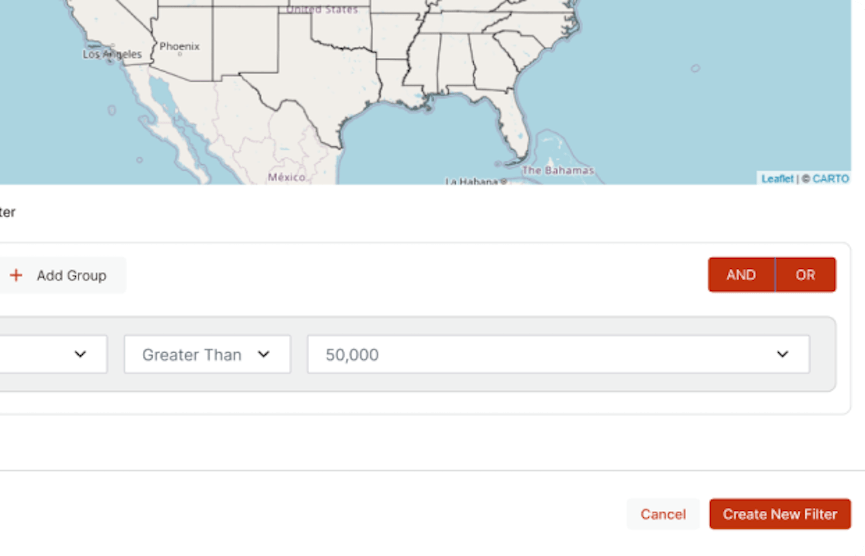Click the La Habana label on map
The height and width of the screenshot is (556, 865).
[x=472, y=181]
